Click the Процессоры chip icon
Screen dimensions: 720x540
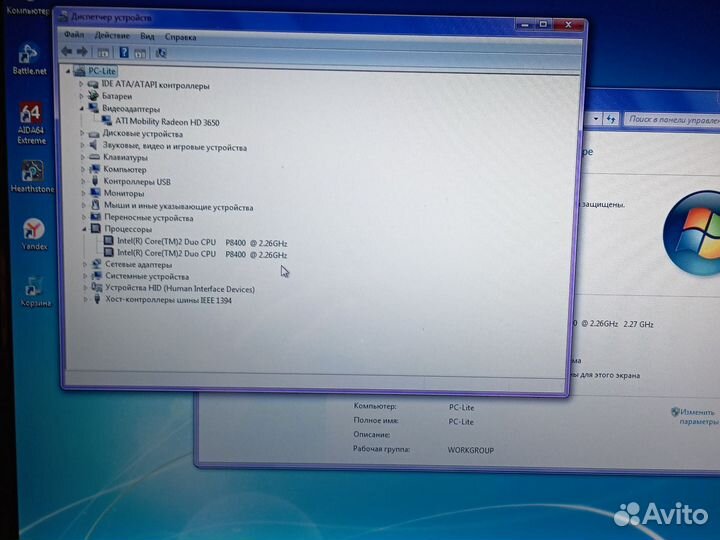coord(96,228)
